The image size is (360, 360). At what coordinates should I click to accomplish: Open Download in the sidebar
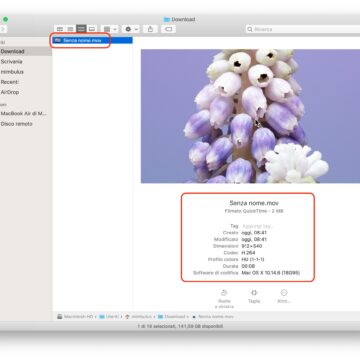(26, 51)
